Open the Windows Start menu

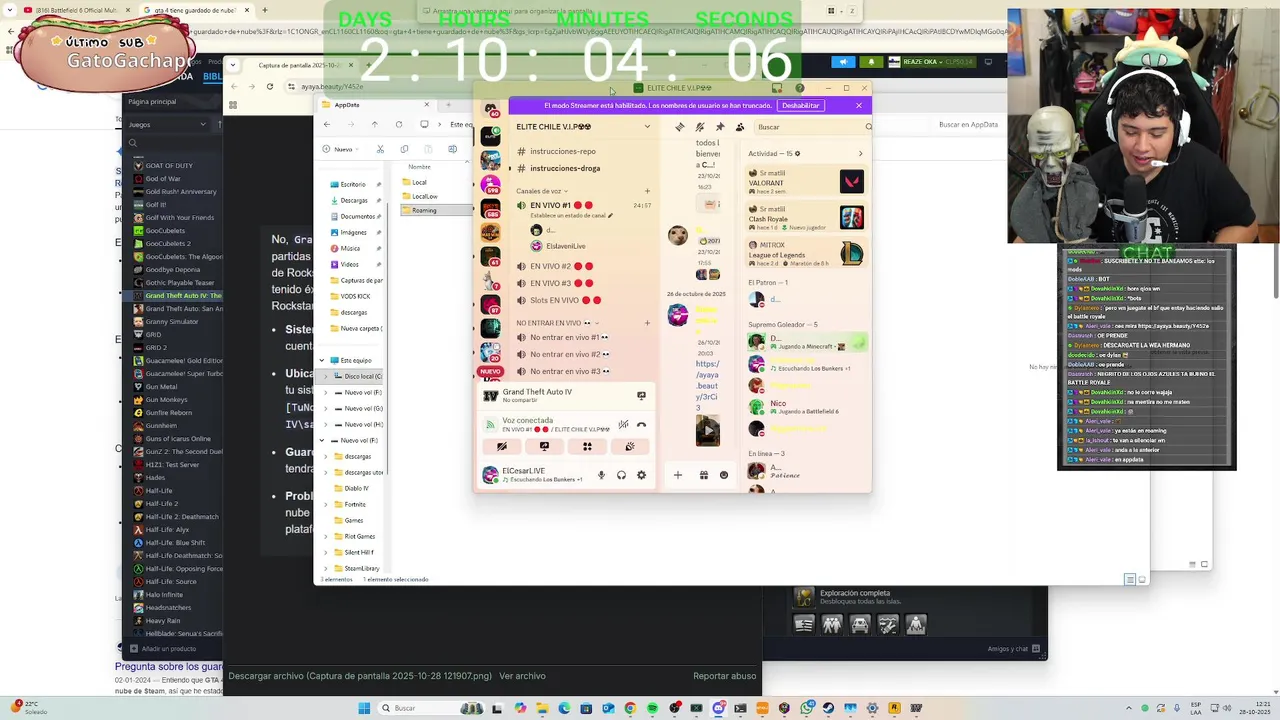click(364, 708)
